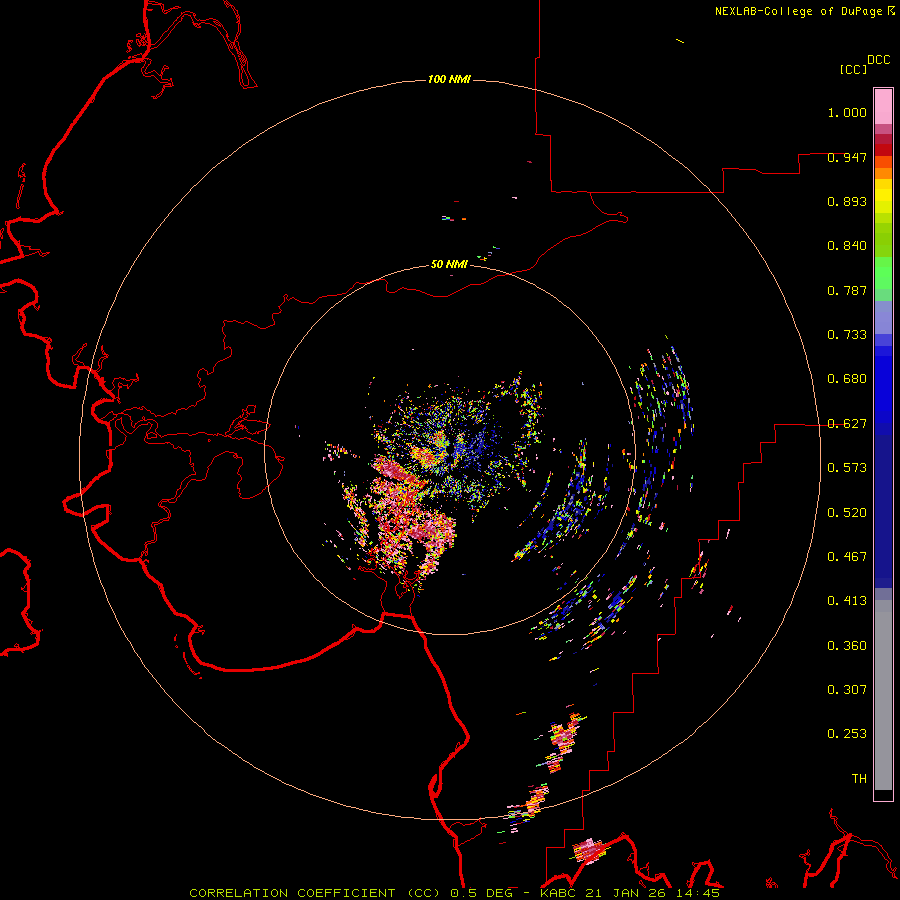900x900 pixels.
Task: Click the 21 JAN 26 date text
Action: pyautogui.click(x=627, y=893)
